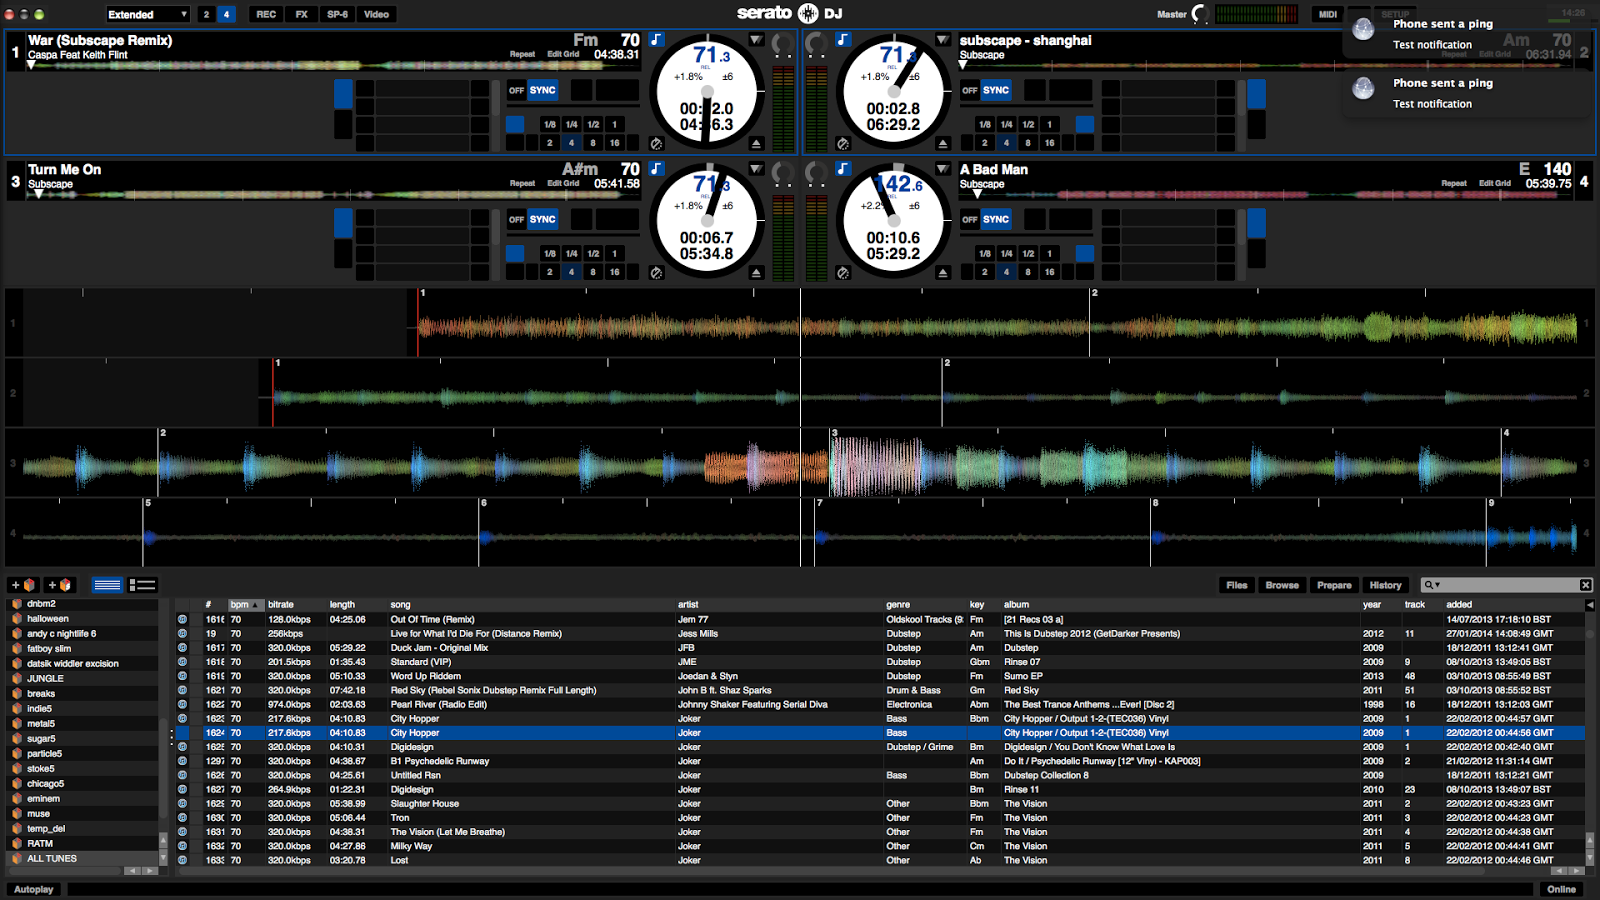Open the SP-6 sampler panel
1600x900 pixels.
click(337, 14)
